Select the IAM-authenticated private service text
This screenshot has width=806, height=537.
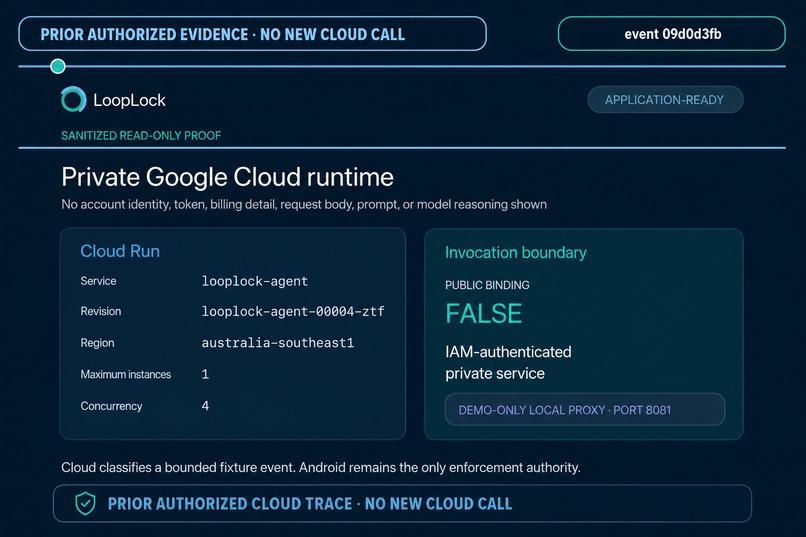pos(508,363)
